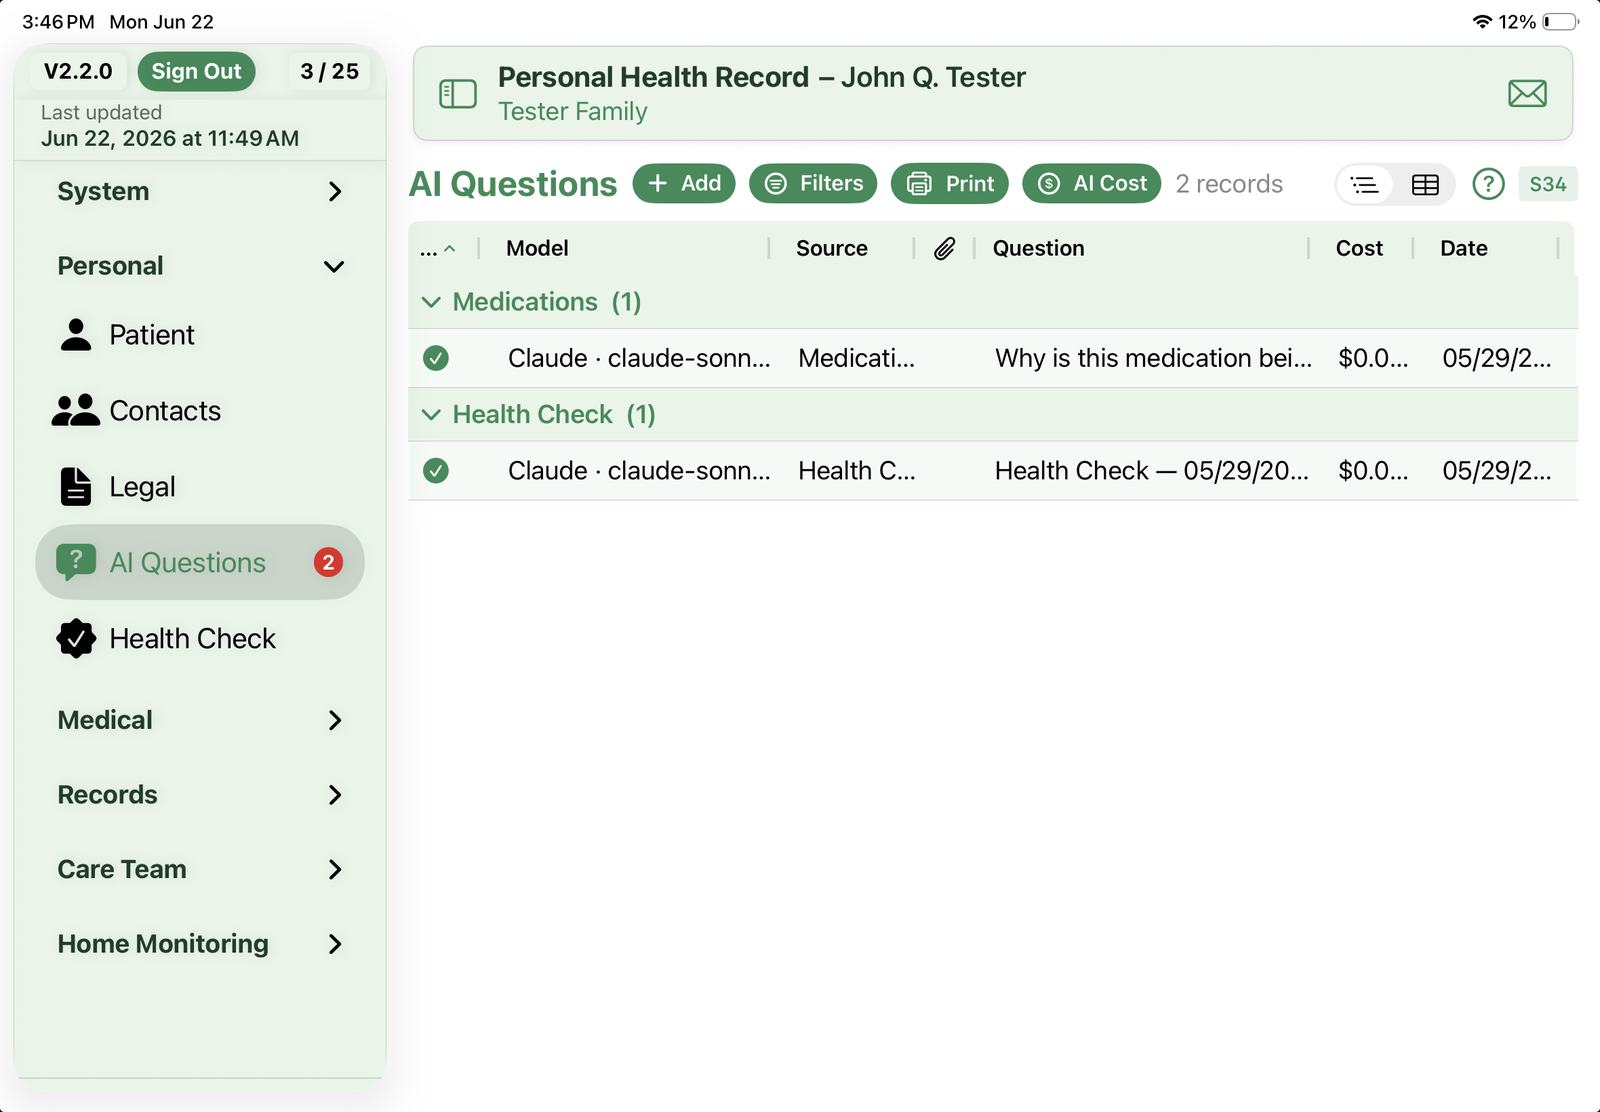This screenshot has width=1600, height=1112.
Task: Add a new AI question
Action: [x=684, y=183]
